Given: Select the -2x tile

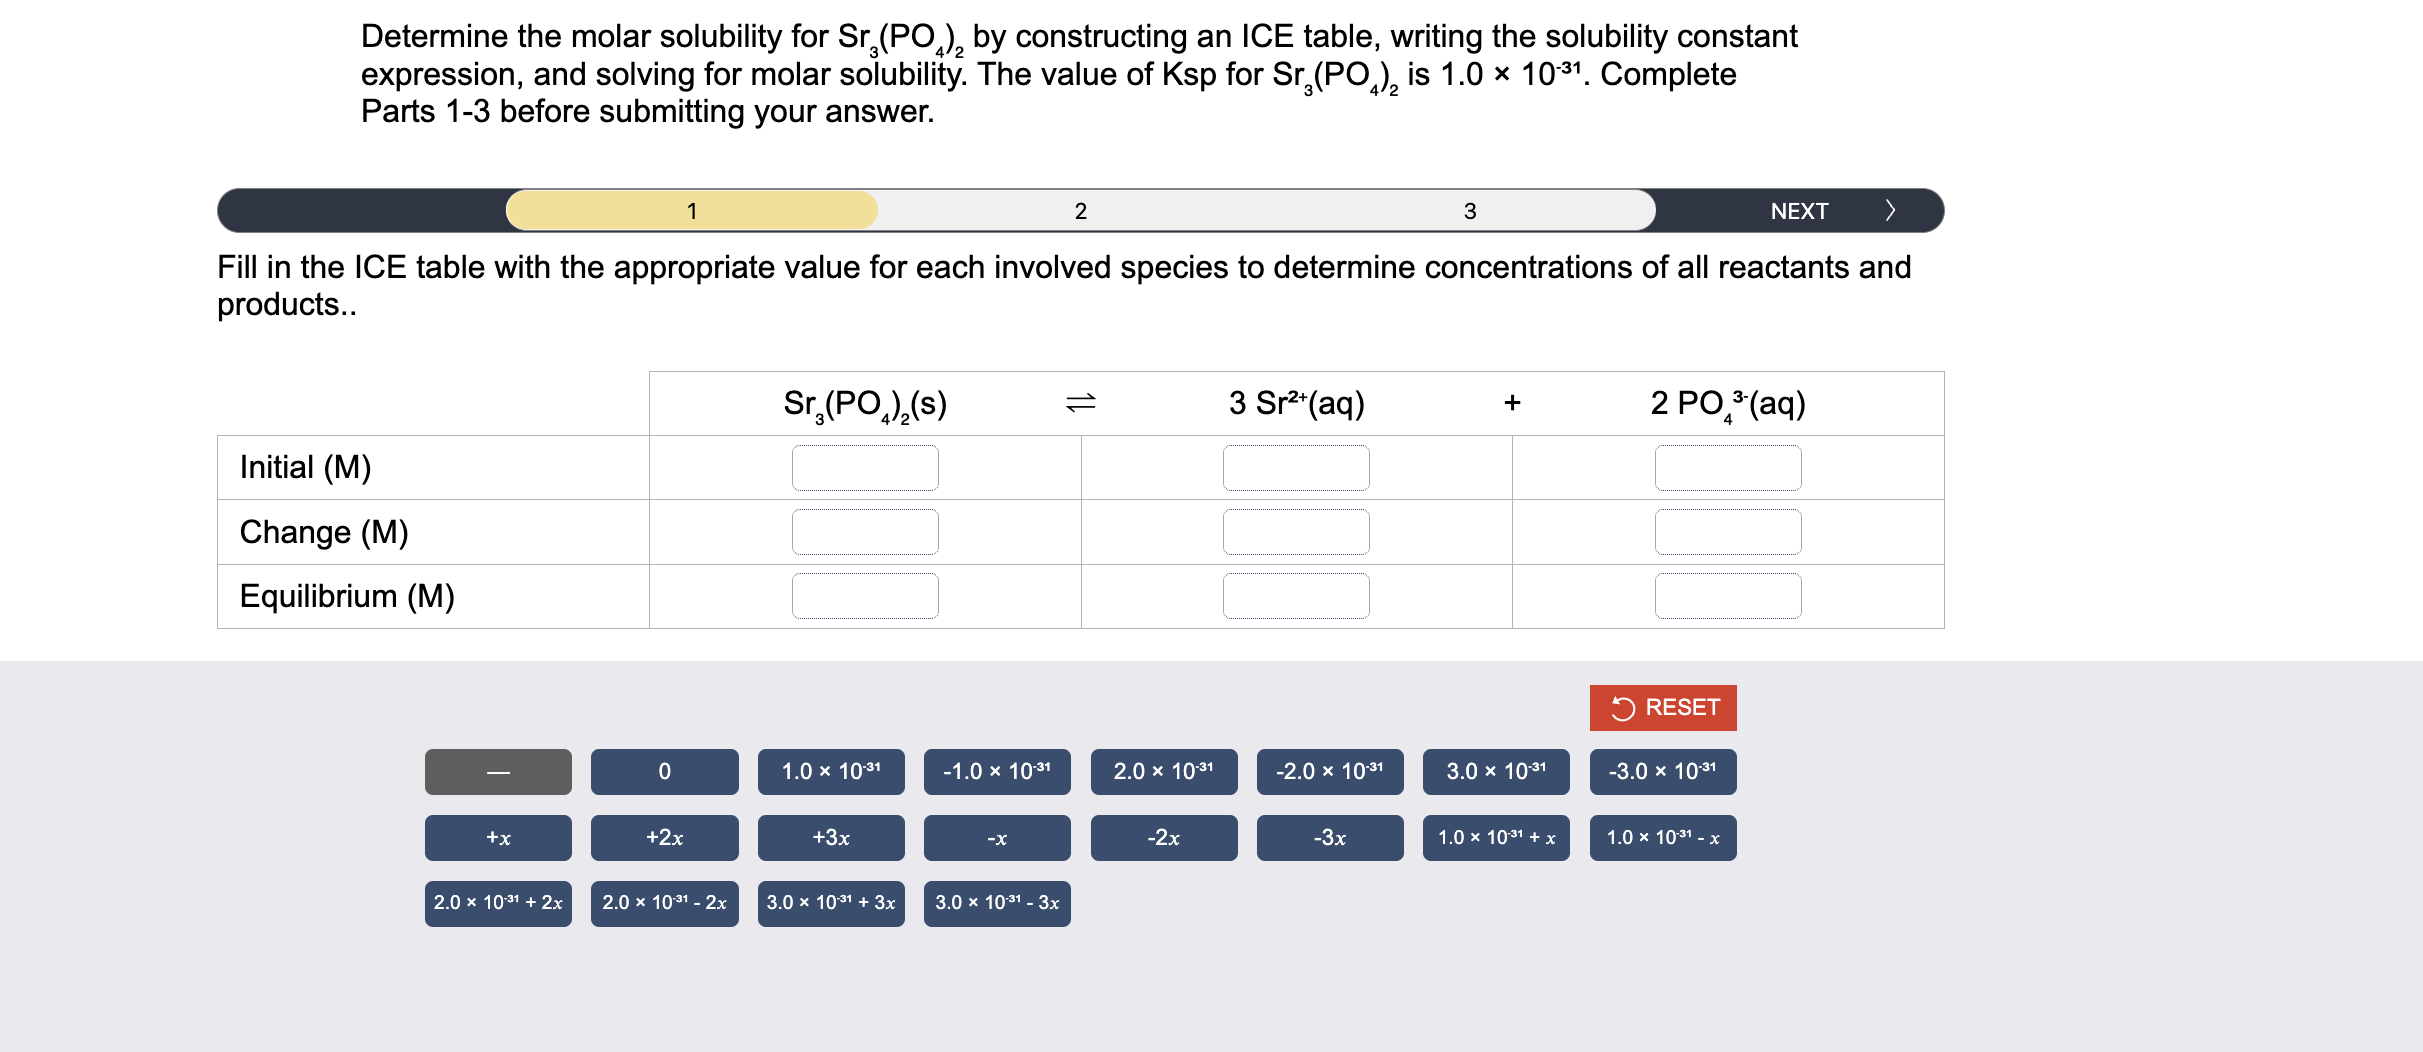Looking at the screenshot, I should pos(1163,838).
